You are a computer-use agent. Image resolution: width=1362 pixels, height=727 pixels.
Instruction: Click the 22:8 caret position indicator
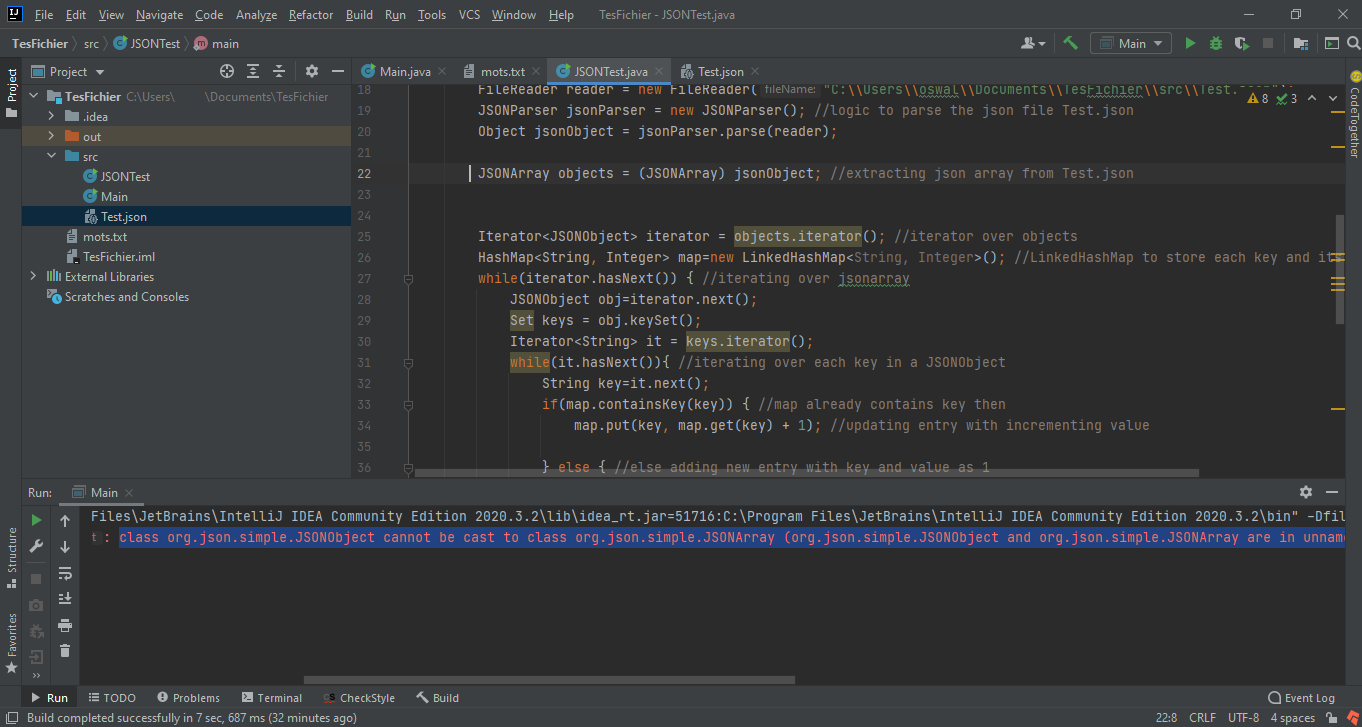point(1168,717)
